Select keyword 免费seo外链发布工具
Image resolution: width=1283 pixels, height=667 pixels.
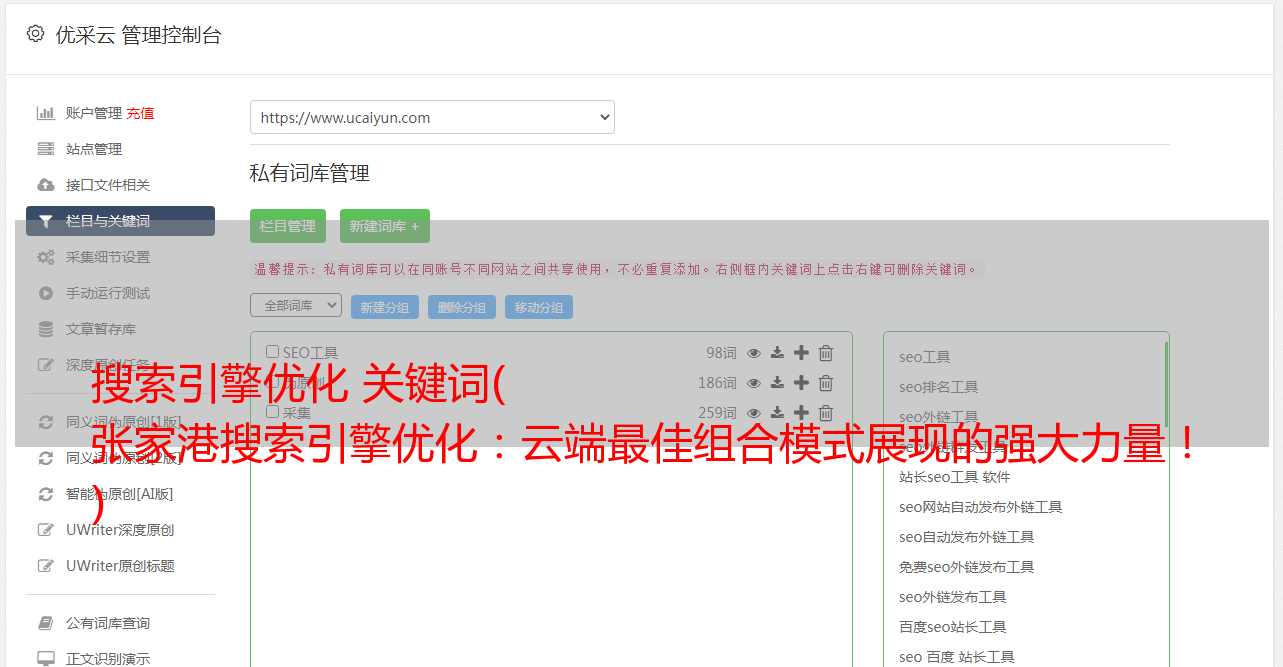click(x=966, y=567)
